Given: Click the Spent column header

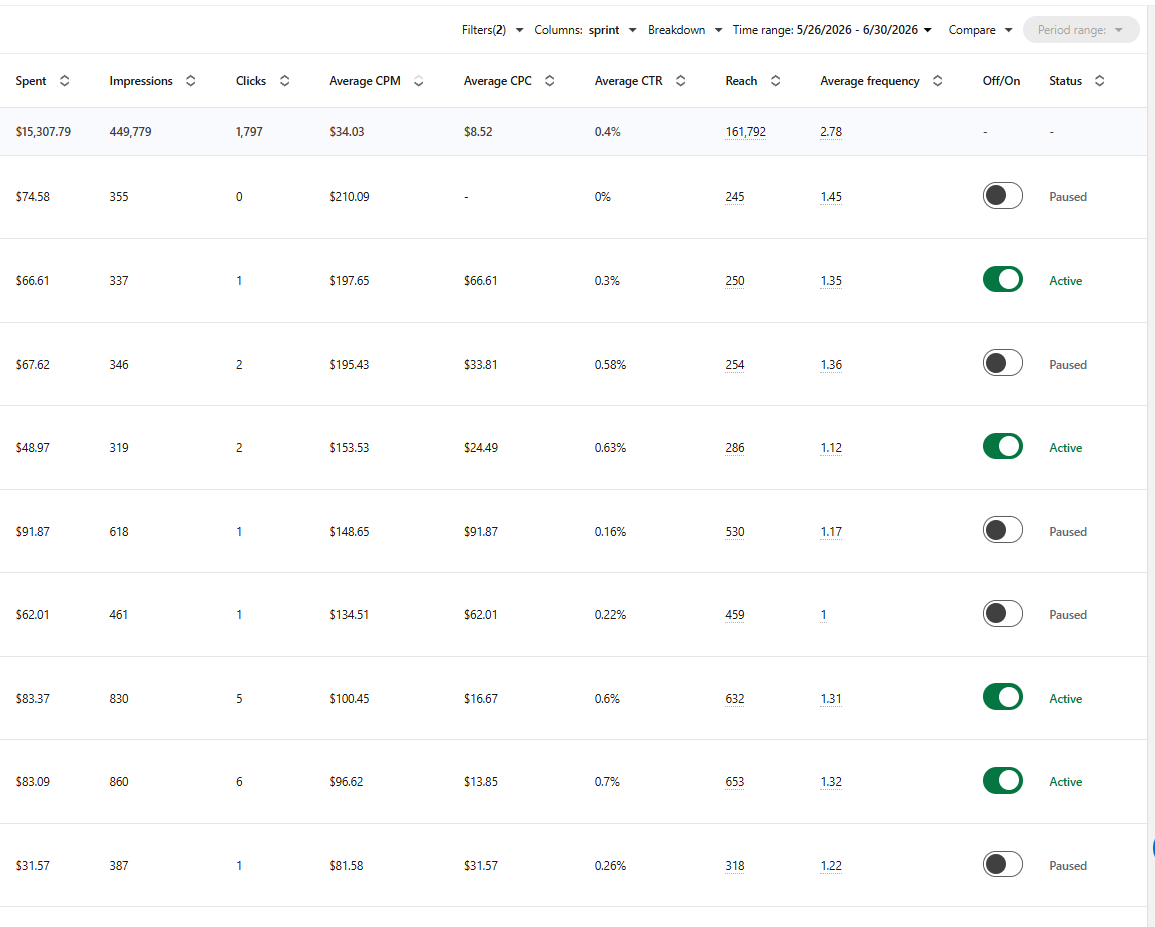Looking at the screenshot, I should click(x=31, y=81).
